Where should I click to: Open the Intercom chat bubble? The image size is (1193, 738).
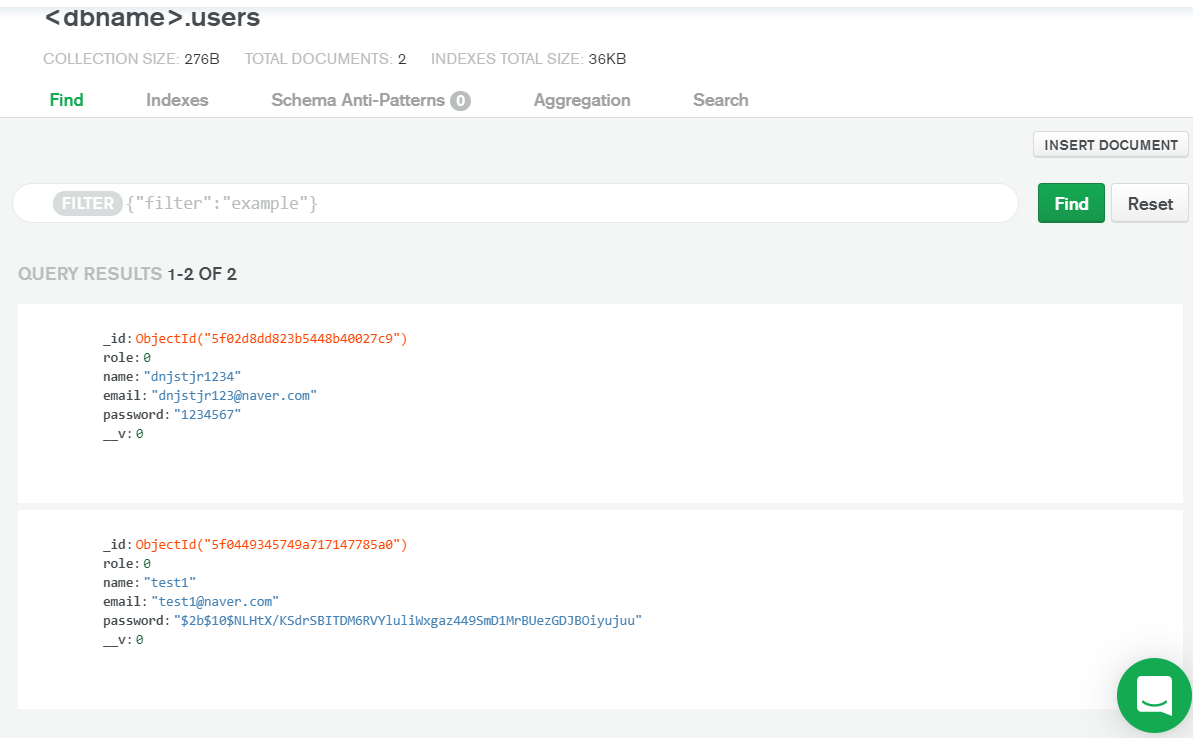[x=1154, y=695]
